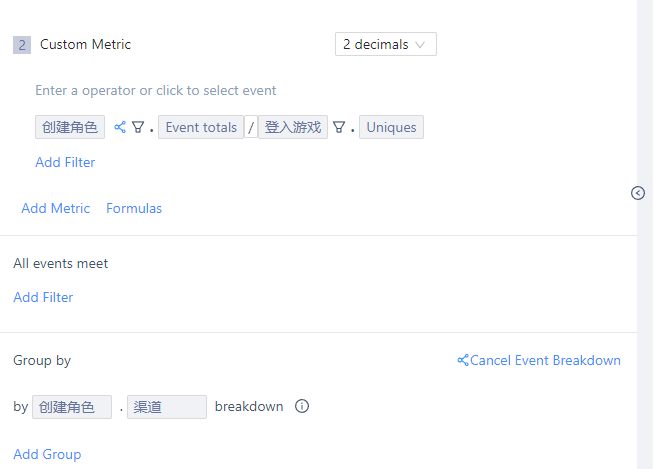Select the 创建角色 event chip in formula
The width and height of the screenshot is (663, 469).
pos(69,127)
